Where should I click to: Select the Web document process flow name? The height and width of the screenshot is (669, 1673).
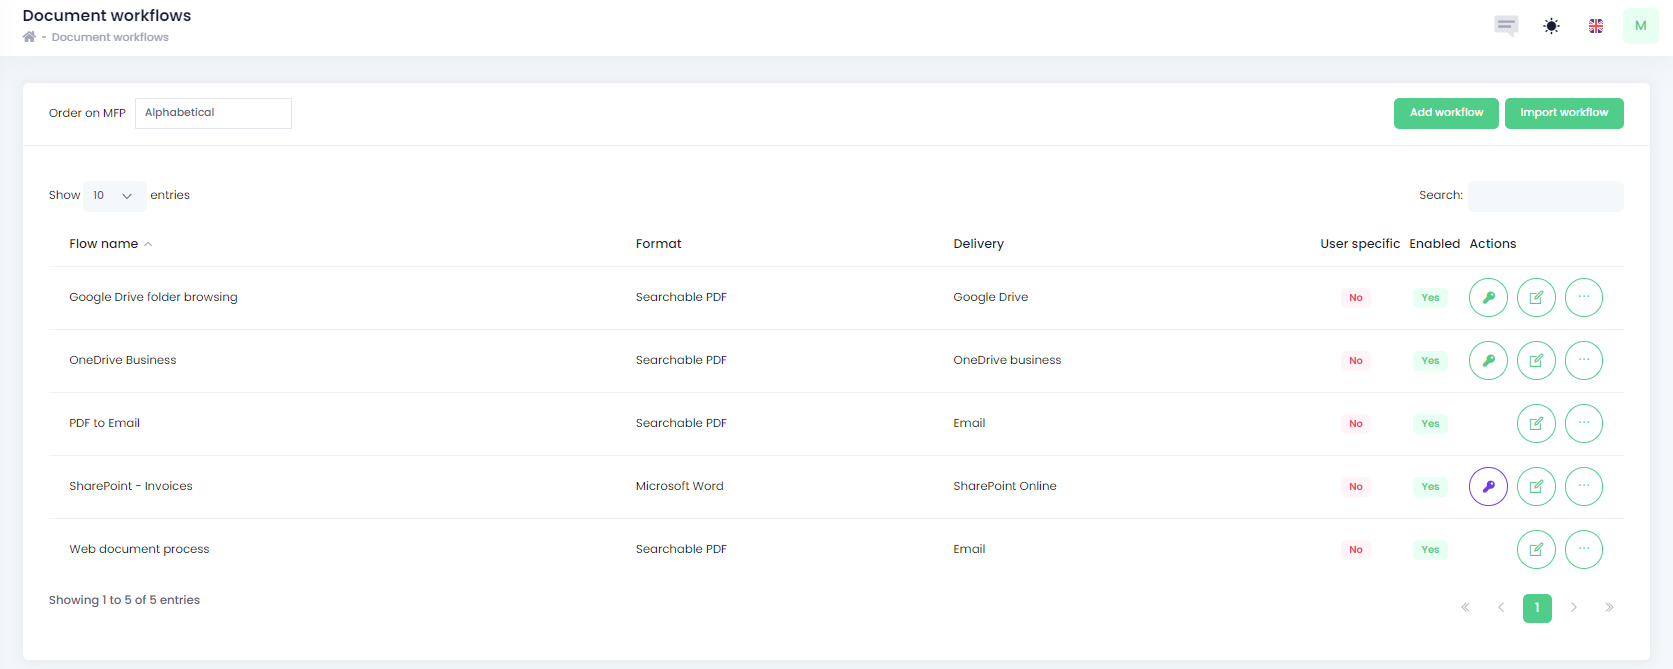(139, 549)
